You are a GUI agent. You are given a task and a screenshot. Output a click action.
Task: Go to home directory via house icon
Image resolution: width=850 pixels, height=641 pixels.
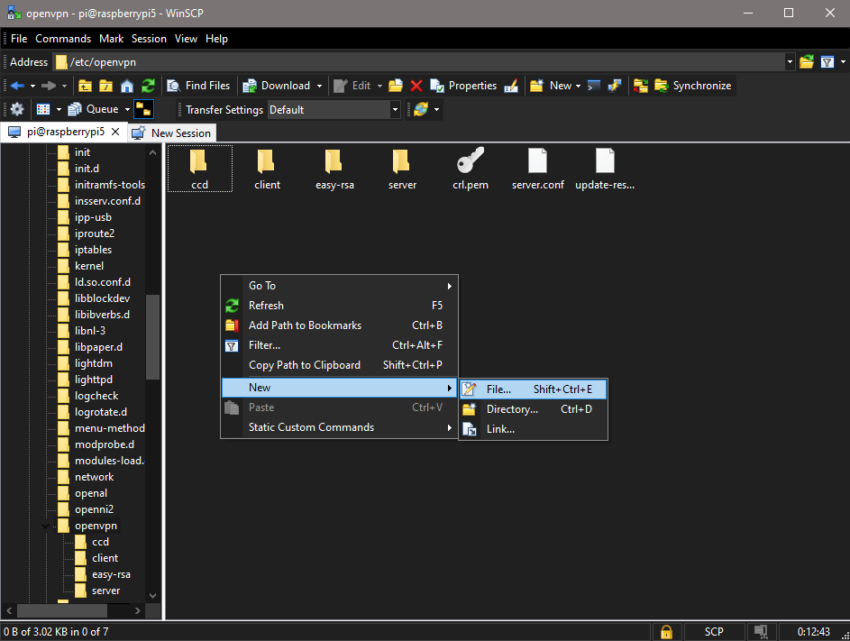(x=127, y=86)
